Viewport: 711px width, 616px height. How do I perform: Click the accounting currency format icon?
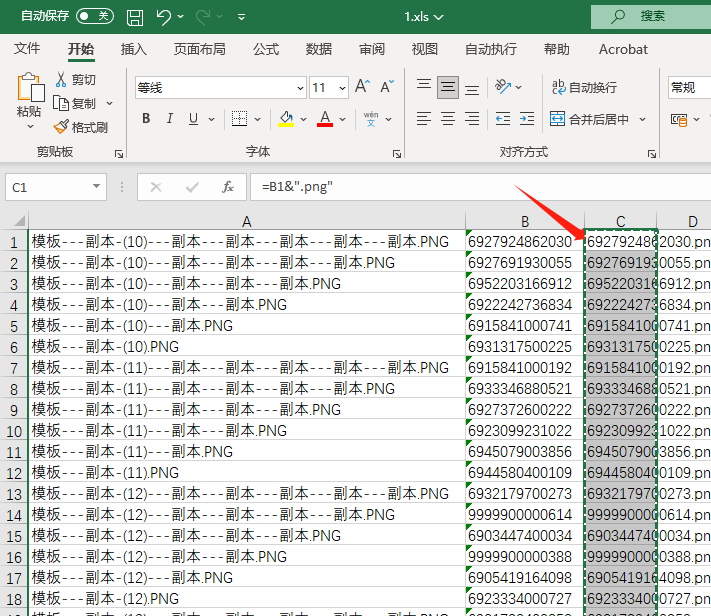coord(679,120)
